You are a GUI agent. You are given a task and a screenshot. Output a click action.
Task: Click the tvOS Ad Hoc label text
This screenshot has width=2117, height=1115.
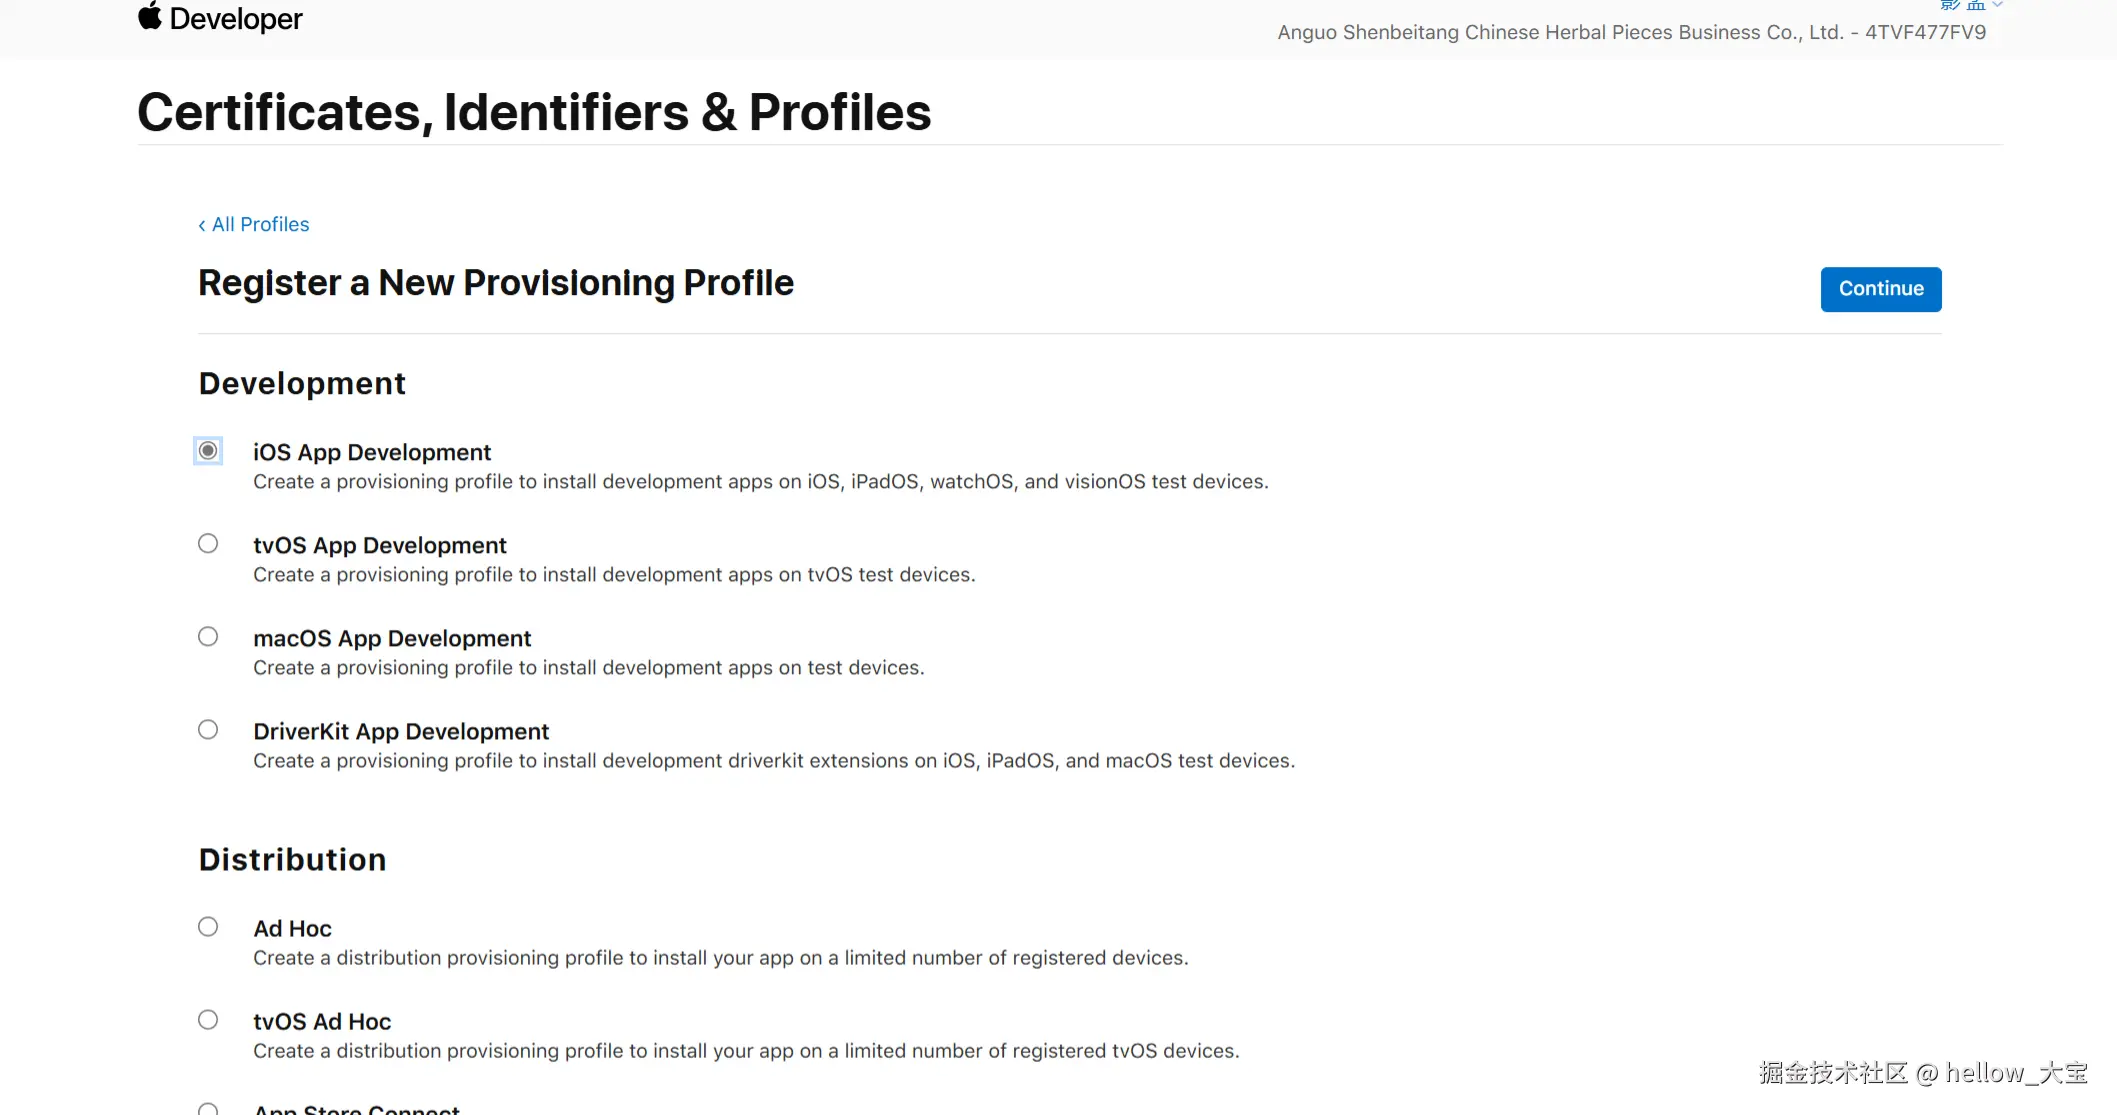(x=322, y=1021)
